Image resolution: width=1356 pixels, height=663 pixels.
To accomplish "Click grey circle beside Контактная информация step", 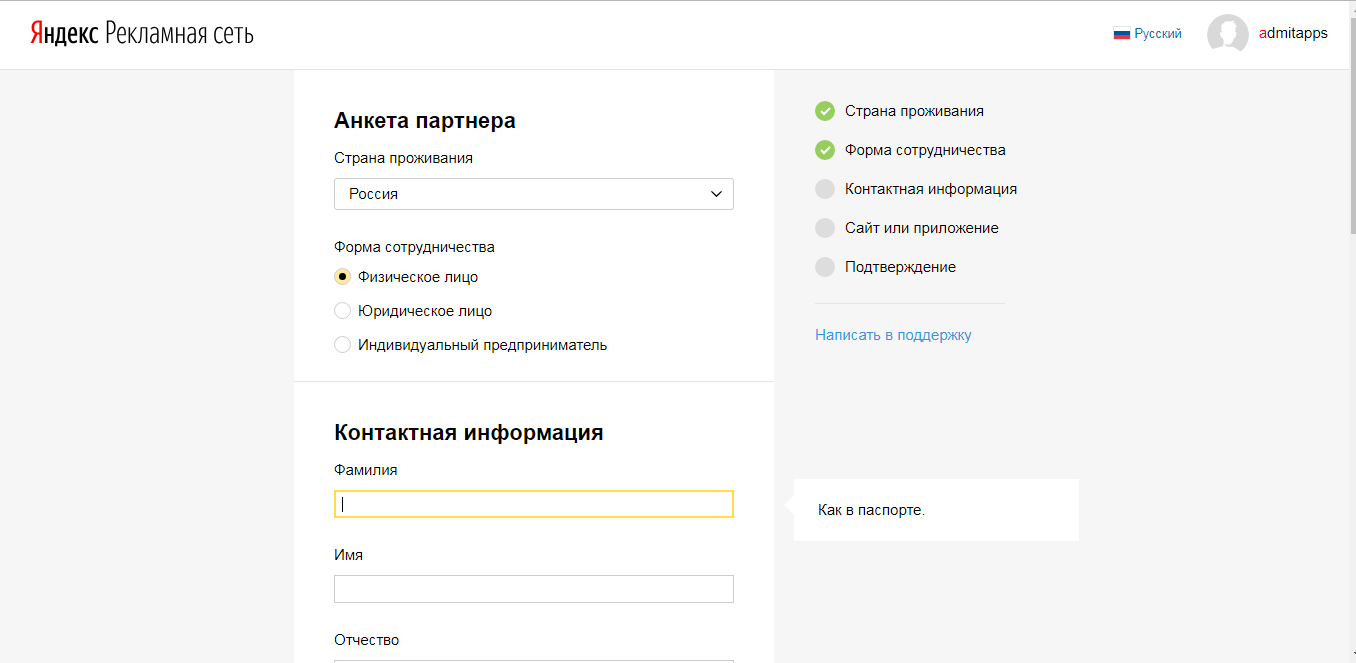I will pos(825,189).
